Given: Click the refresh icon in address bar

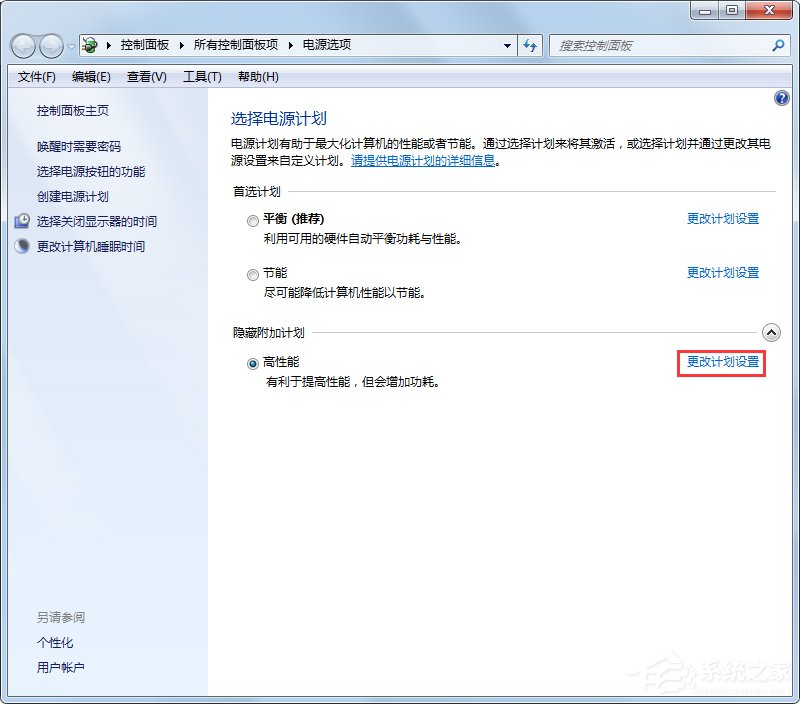Looking at the screenshot, I should tap(530, 46).
